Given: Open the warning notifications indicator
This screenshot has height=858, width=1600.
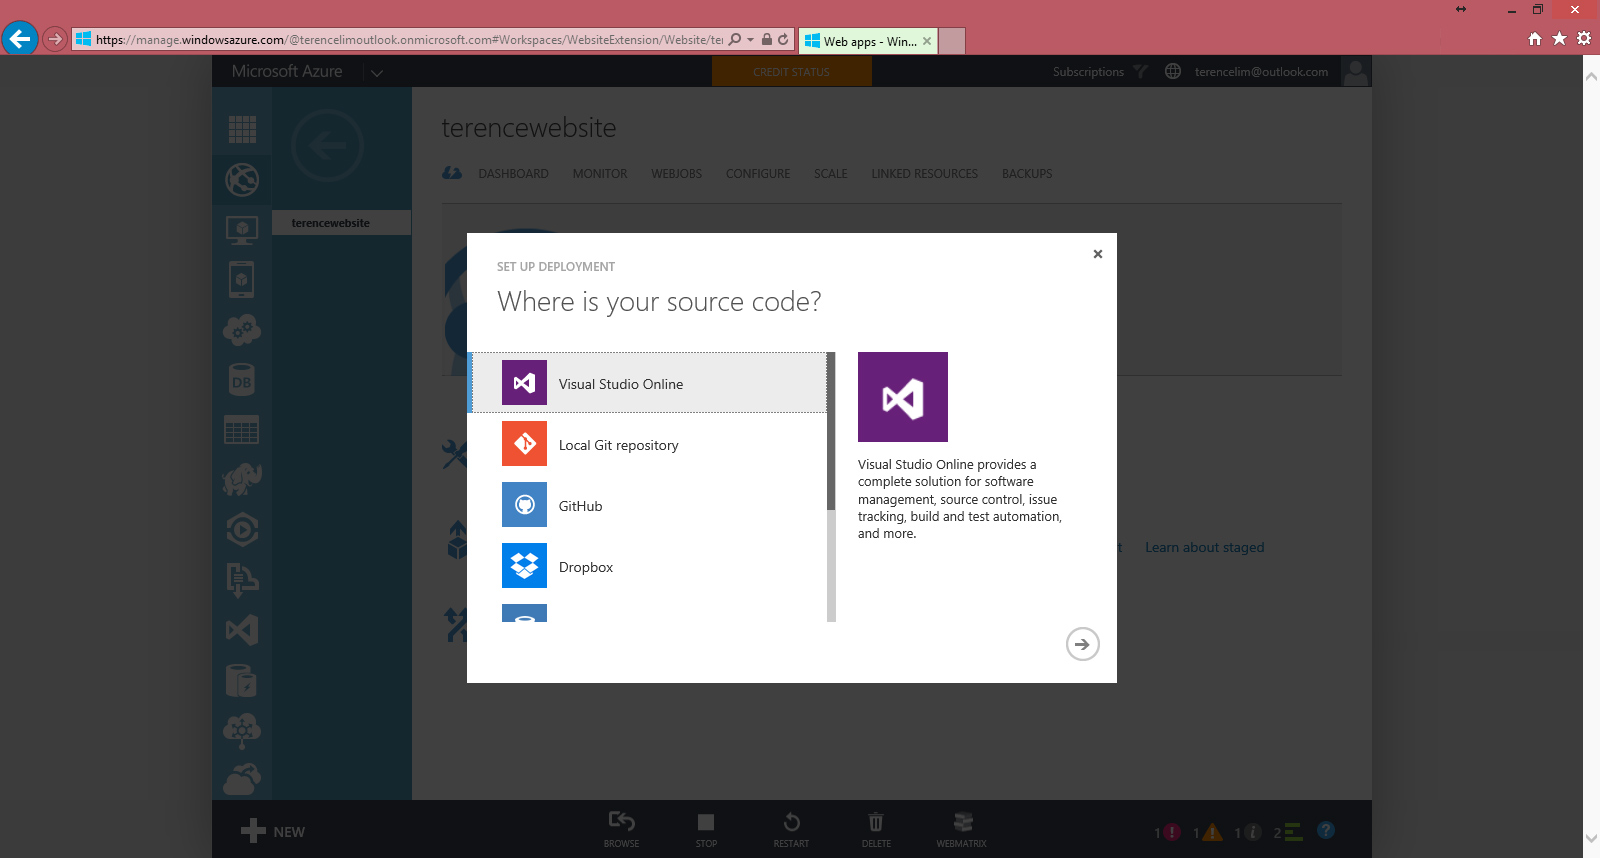Looking at the screenshot, I should [x=1208, y=832].
